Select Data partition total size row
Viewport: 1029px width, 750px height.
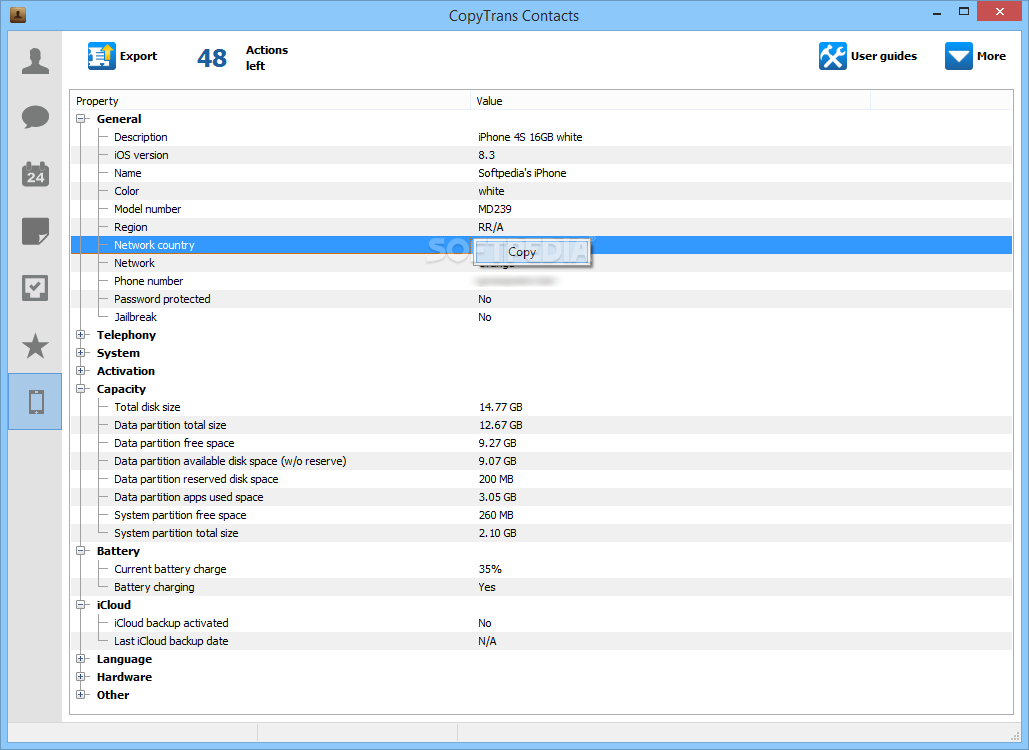pos(541,425)
